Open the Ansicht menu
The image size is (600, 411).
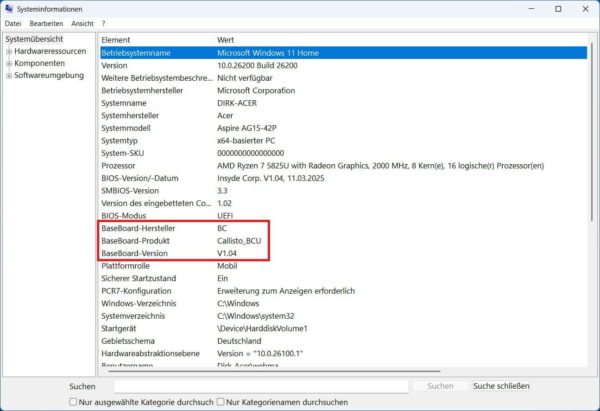pyautogui.click(x=82, y=23)
